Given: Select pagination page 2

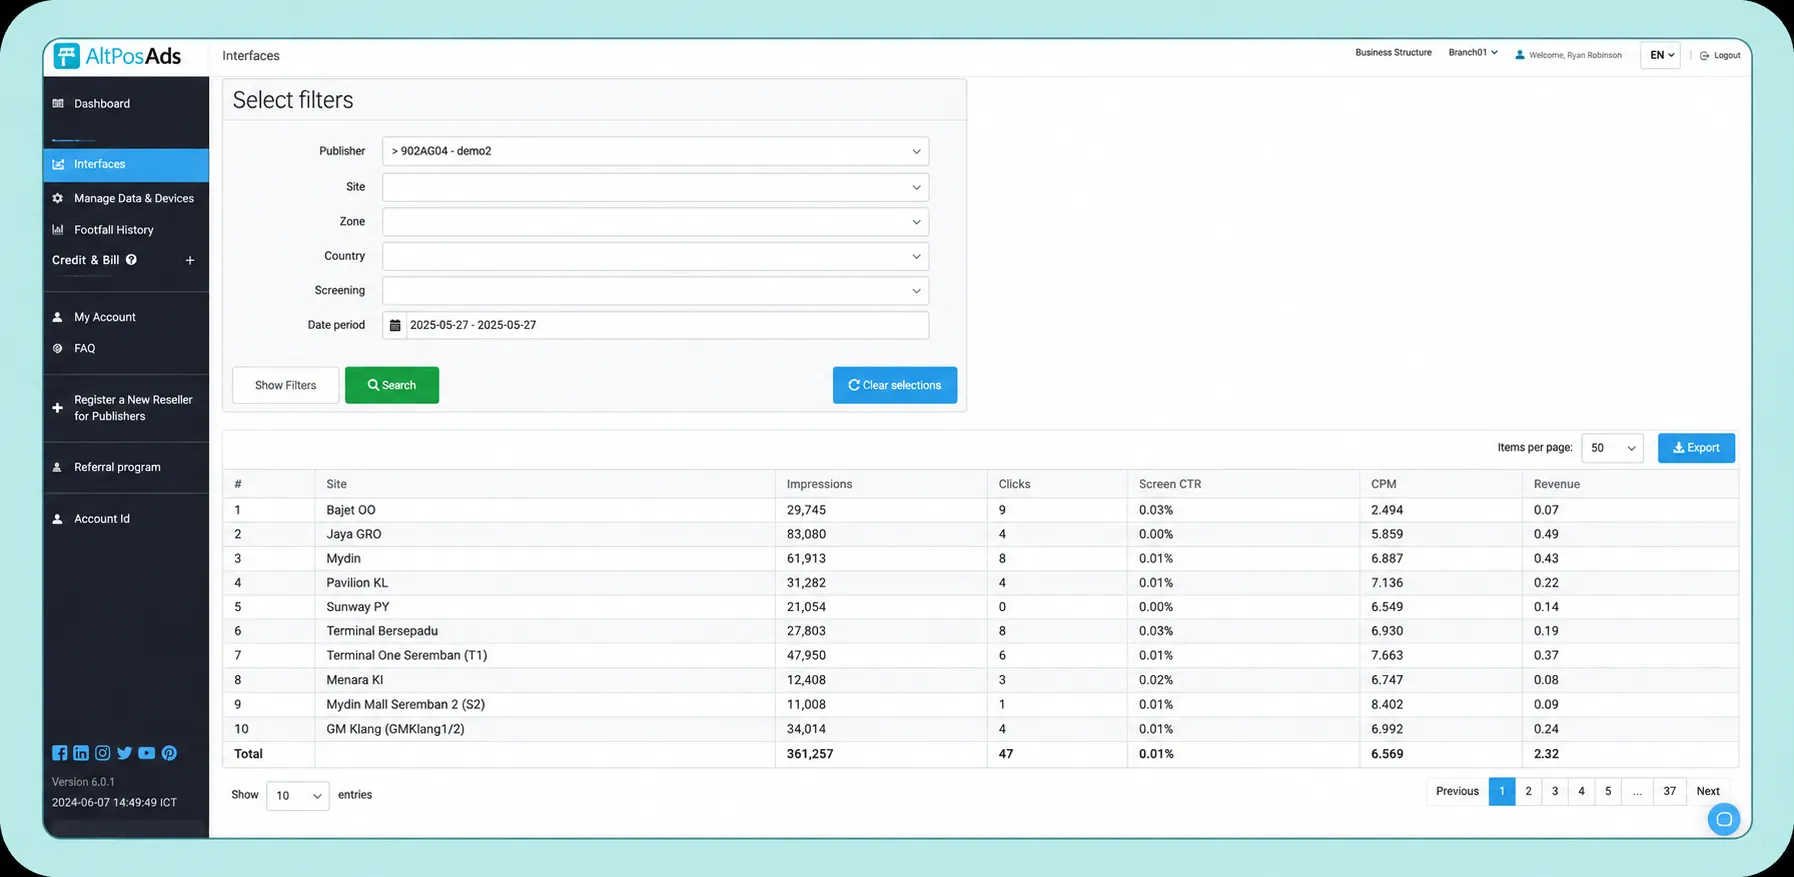Looking at the screenshot, I should (x=1528, y=791).
